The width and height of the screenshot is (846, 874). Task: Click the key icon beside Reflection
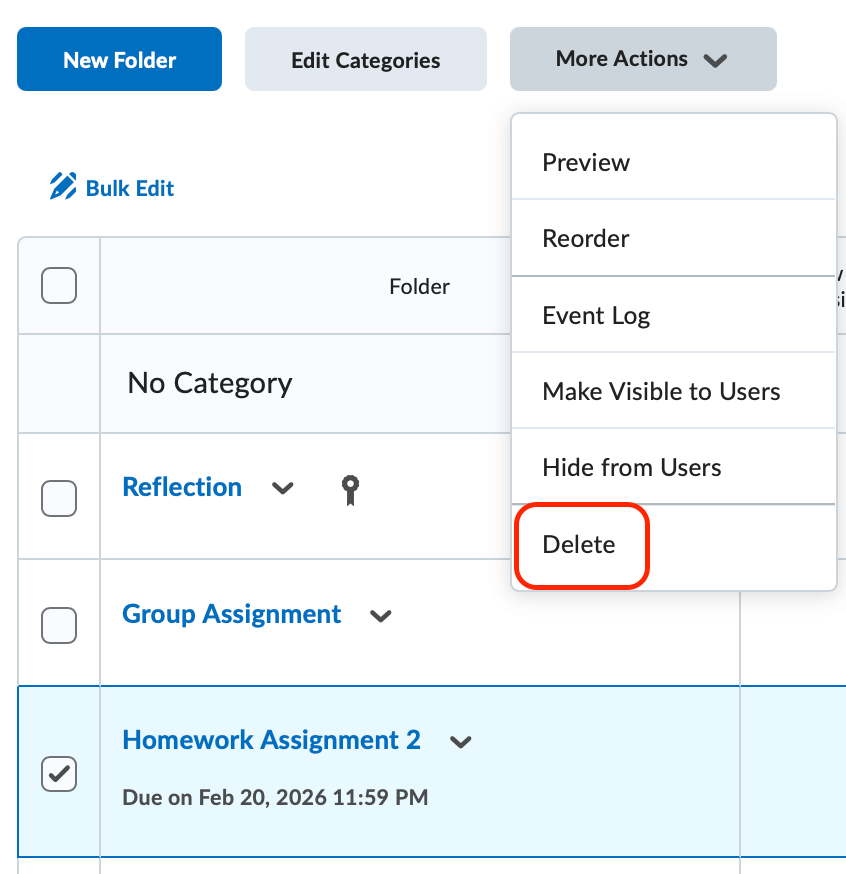pyautogui.click(x=349, y=489)
